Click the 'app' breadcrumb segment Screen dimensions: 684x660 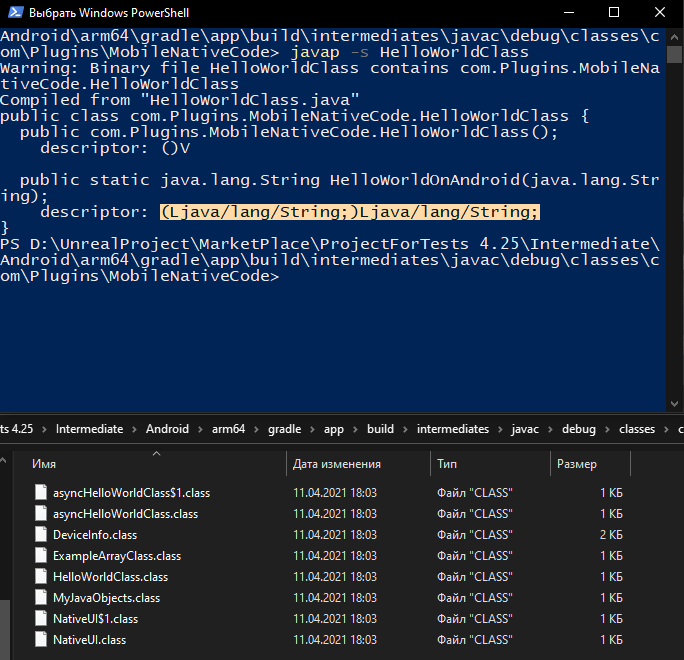334,429
